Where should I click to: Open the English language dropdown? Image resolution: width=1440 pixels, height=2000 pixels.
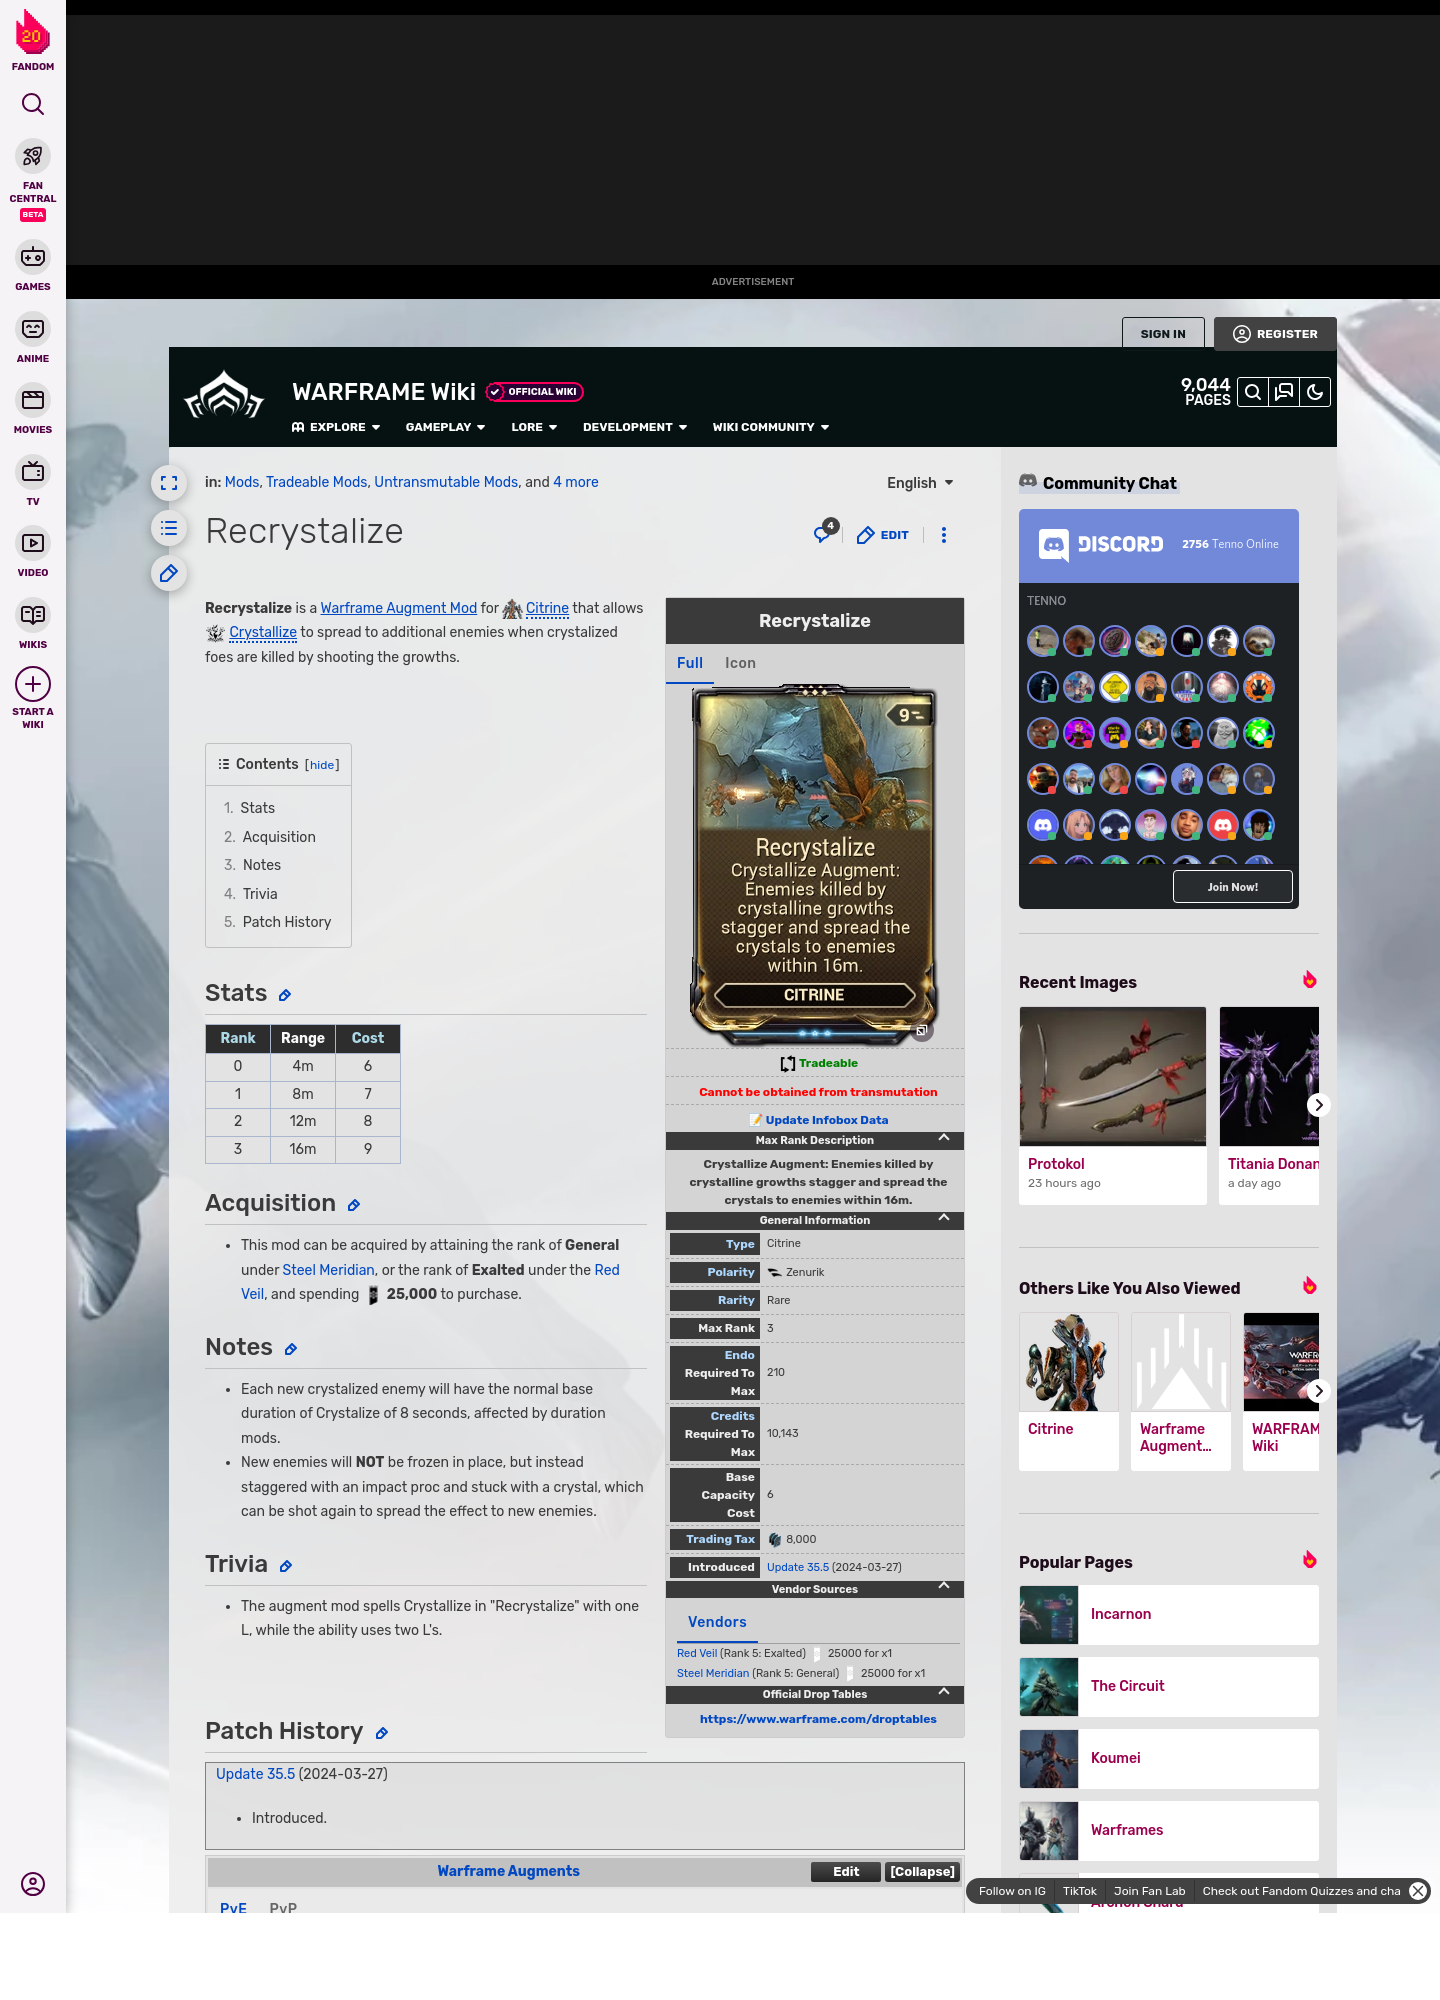click(920, 483)
